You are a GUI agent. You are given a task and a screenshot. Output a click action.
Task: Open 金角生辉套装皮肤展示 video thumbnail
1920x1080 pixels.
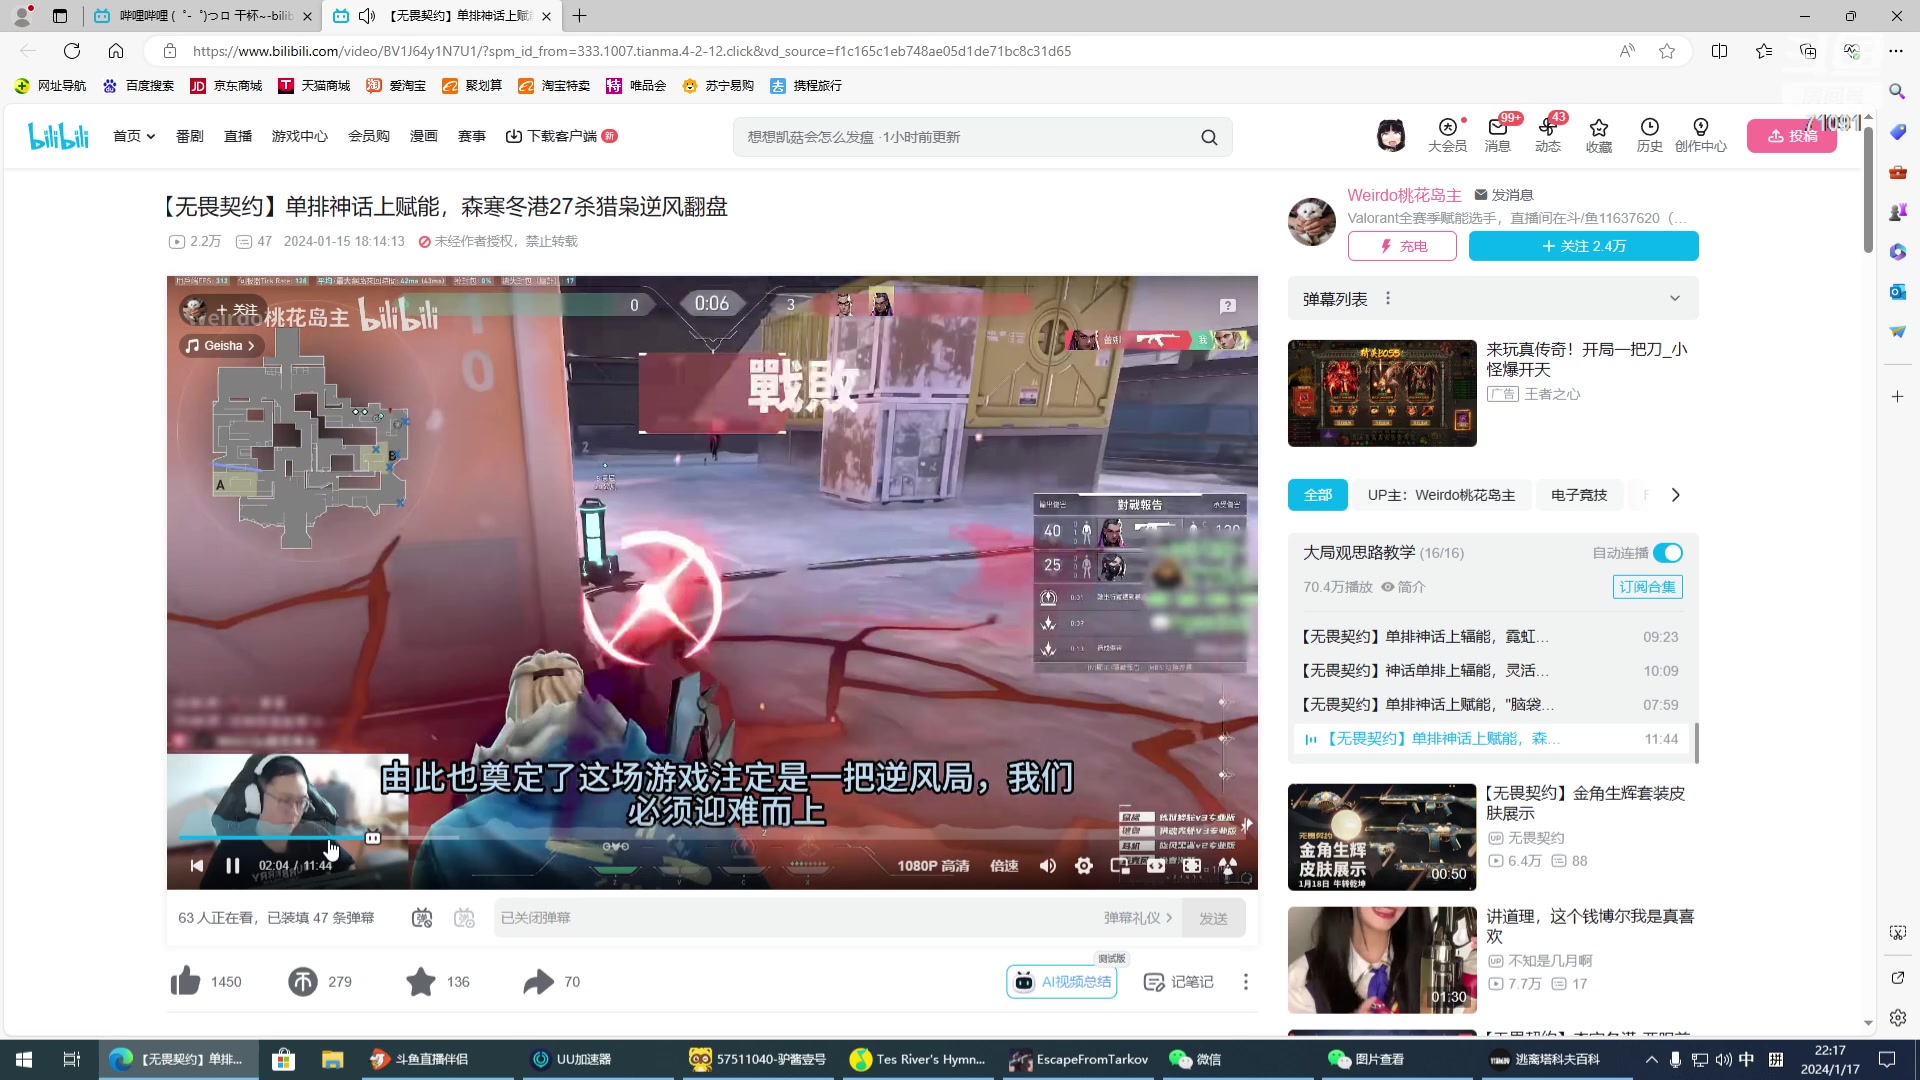[1382, 837]
